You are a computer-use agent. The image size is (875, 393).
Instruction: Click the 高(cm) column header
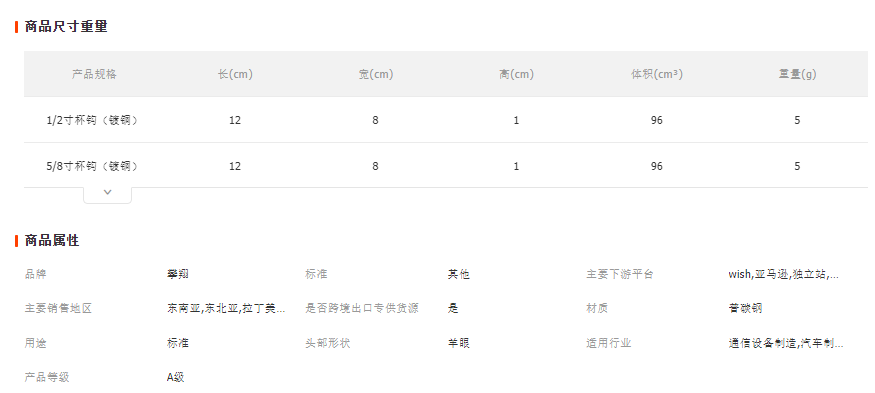[516, 74]
